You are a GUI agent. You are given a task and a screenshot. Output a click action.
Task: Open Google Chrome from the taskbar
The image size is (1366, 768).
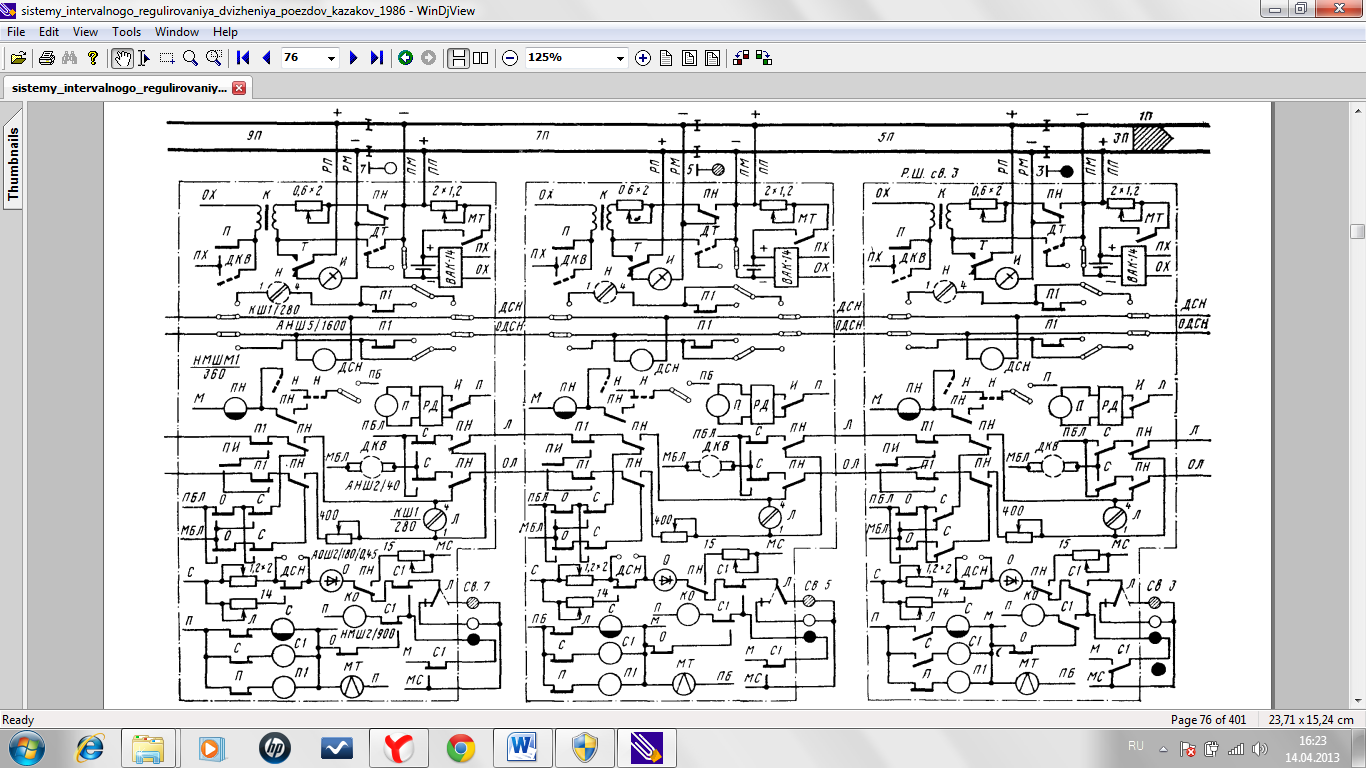(x=461, y=747)
